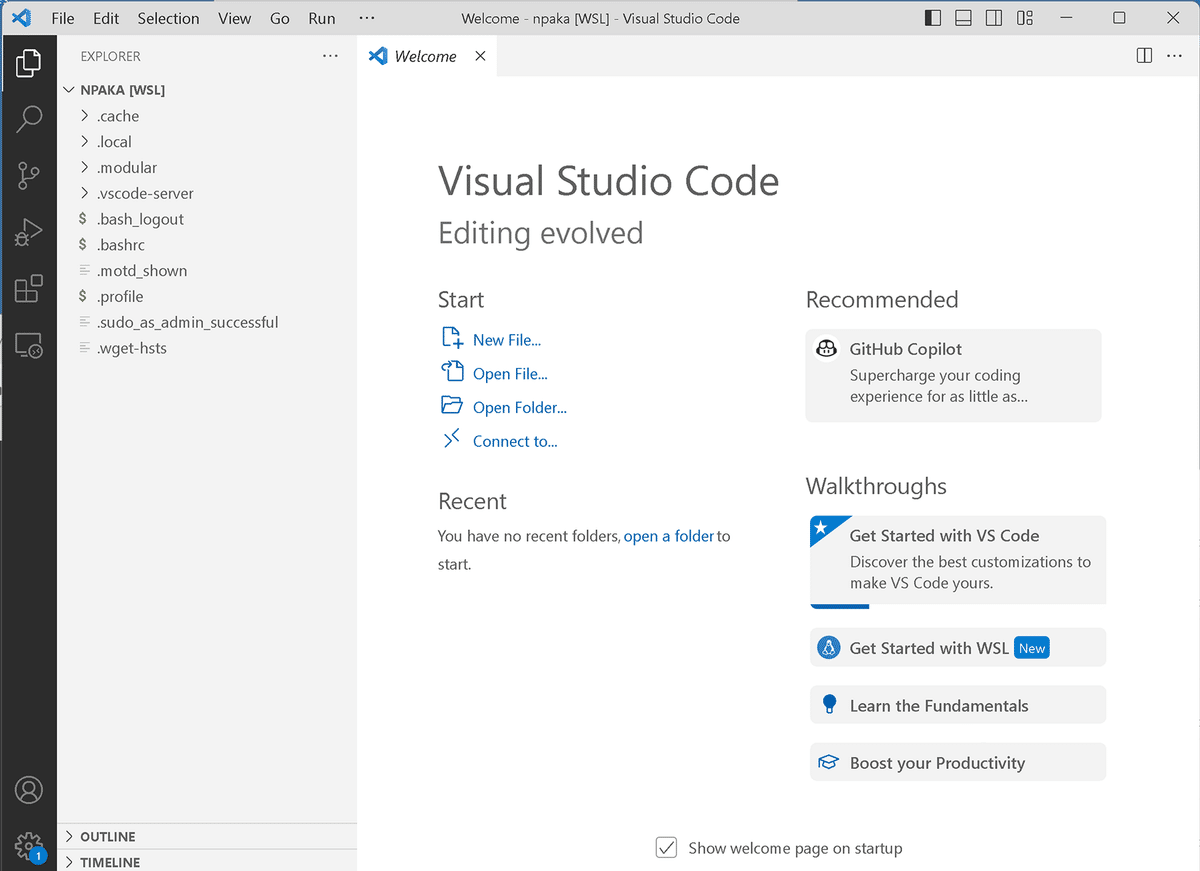The height and width of the screenshot is (871, 1200).
Task: Click the New File... link
Action: tap(506, 340)
